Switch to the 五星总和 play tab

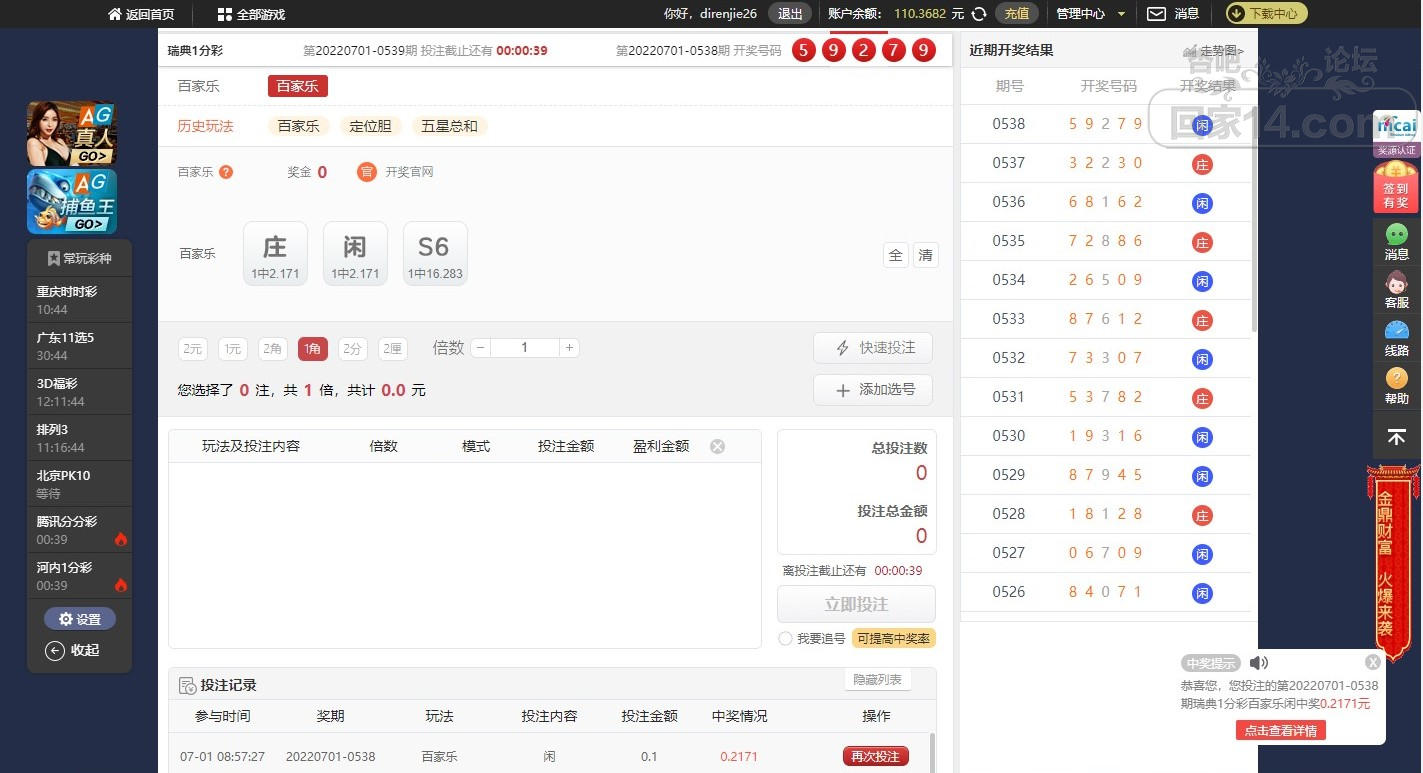(x=449, y=126)
